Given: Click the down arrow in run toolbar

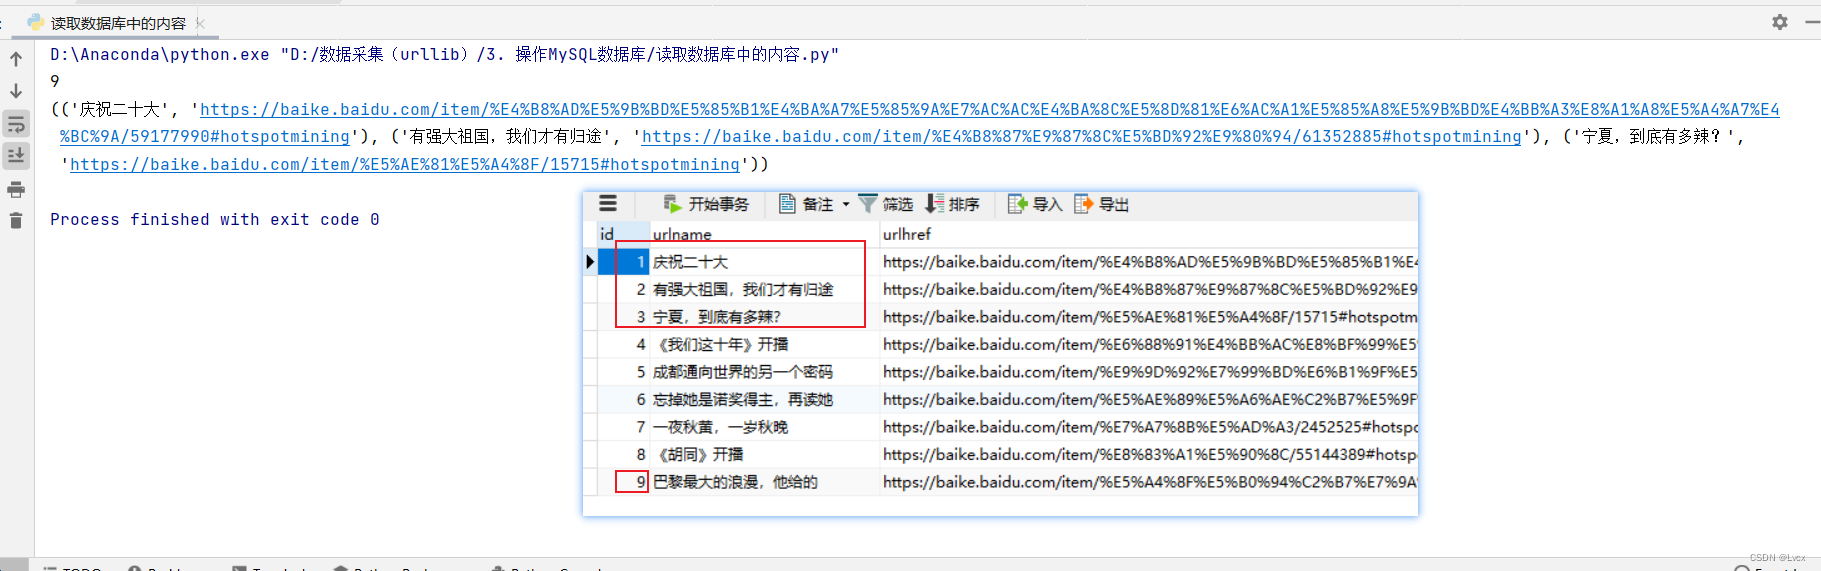Looking at the screenshot, I should click(x=16, y=91).
